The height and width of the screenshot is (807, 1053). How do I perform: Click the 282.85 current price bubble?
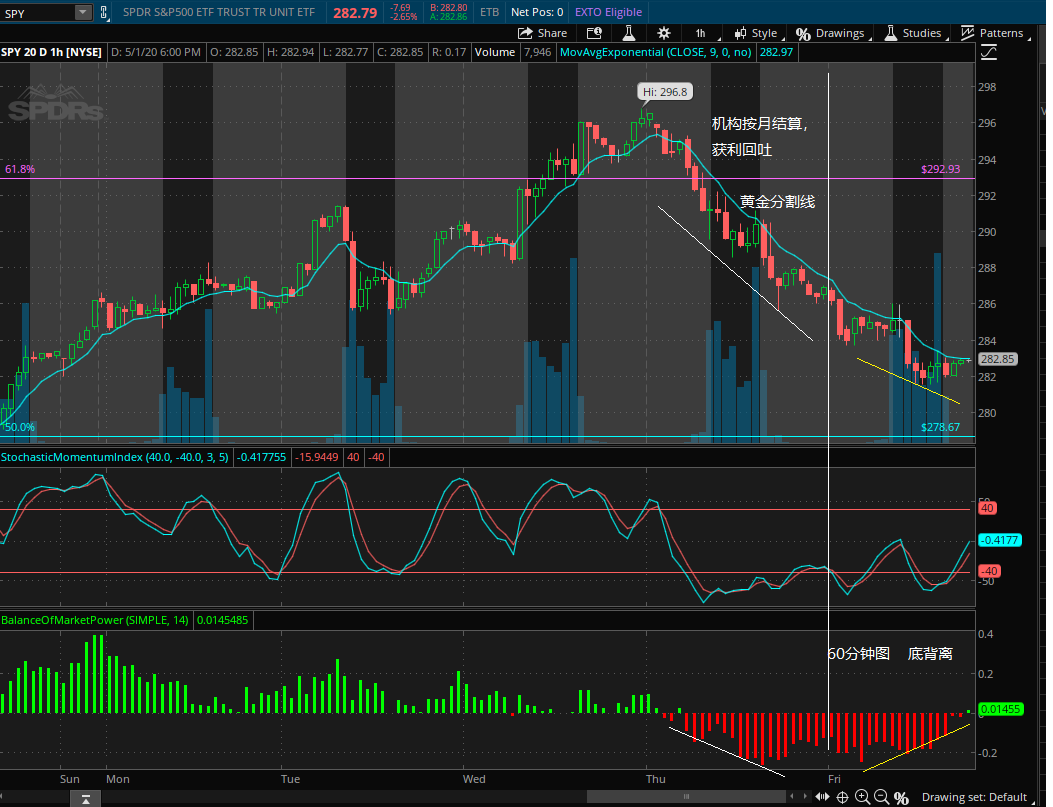coord(997,359)
